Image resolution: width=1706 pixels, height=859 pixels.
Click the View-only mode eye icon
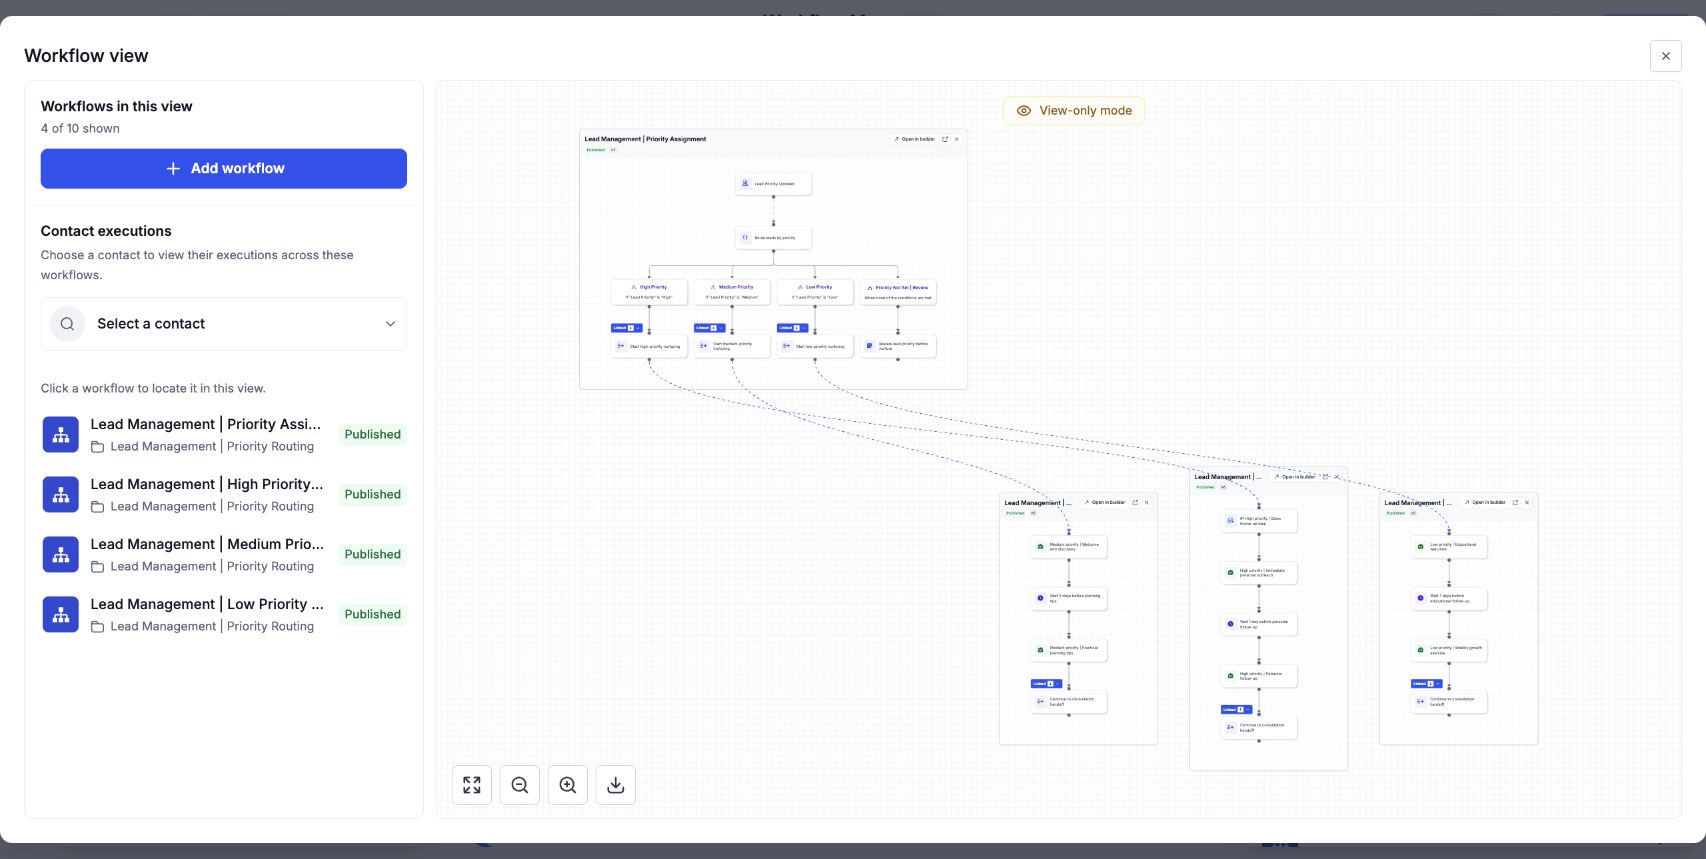(x=1024, y=111)
